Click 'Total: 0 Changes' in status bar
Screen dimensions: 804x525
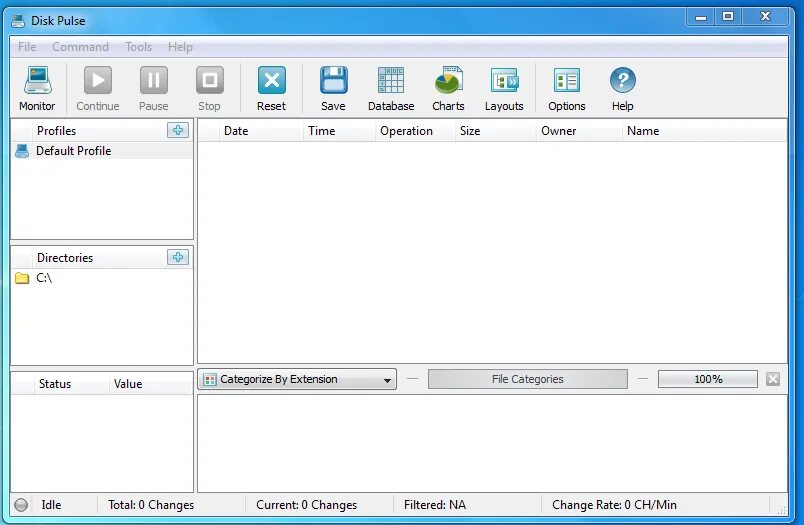(x=151, y=505)
